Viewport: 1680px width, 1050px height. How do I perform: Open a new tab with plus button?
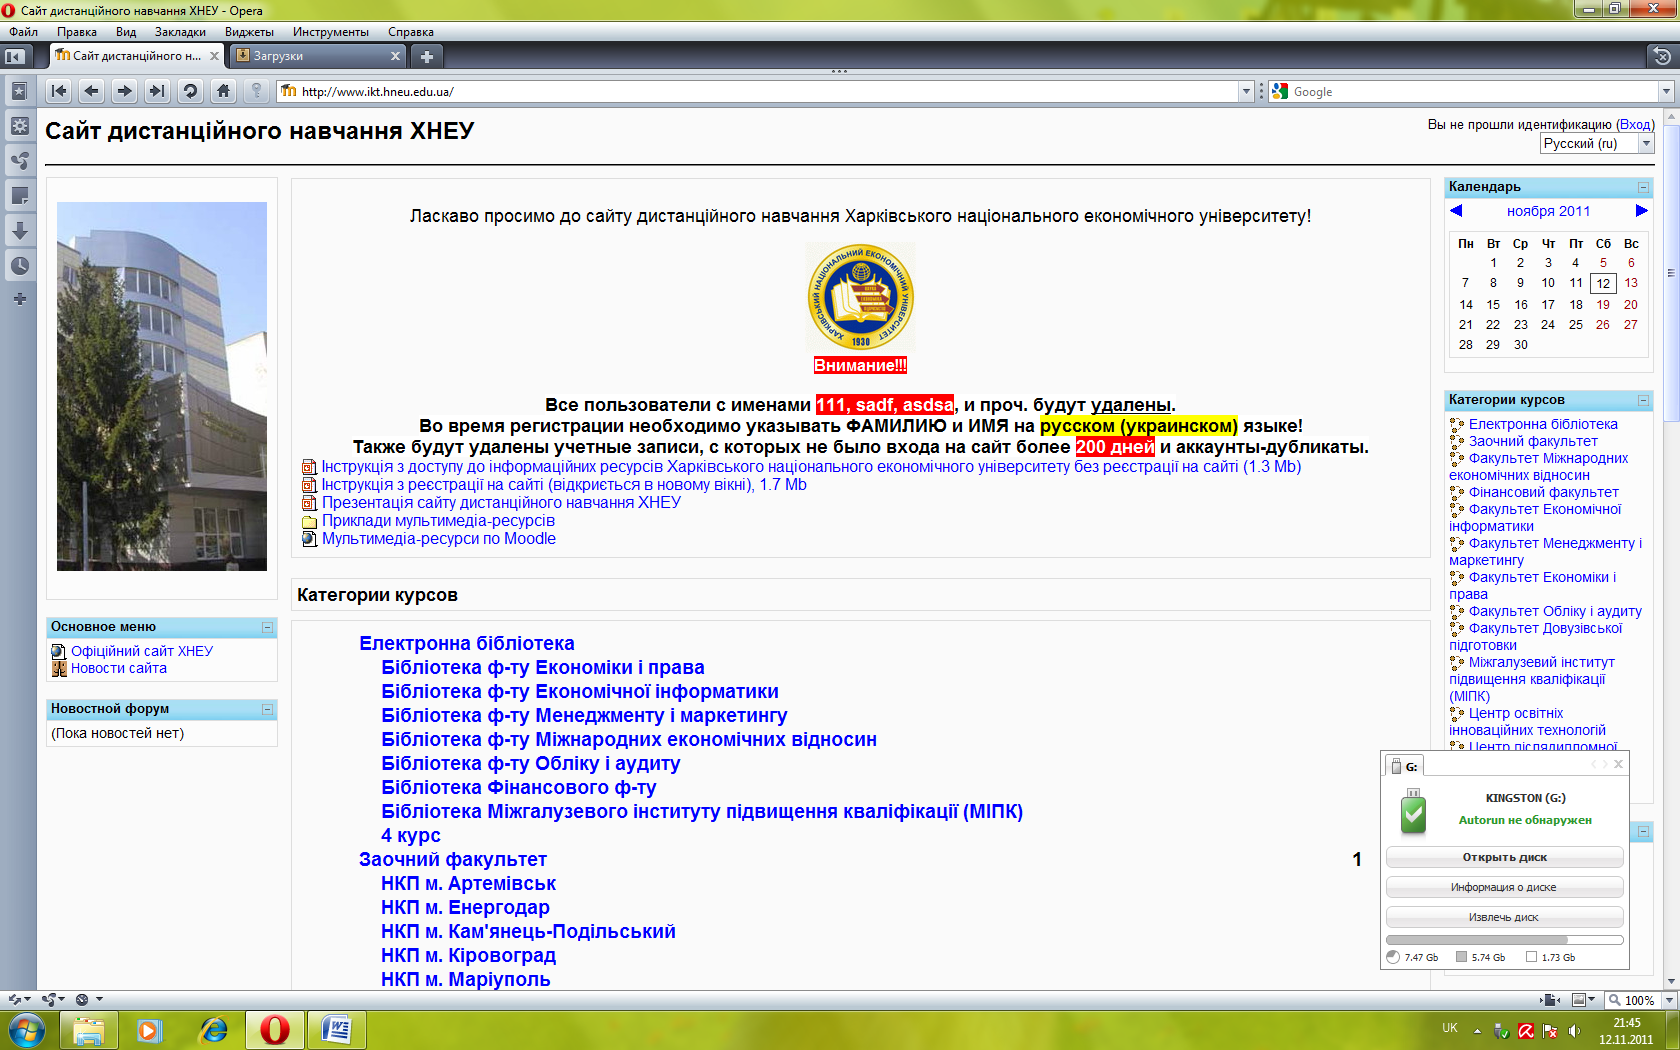tap(427, 56)
